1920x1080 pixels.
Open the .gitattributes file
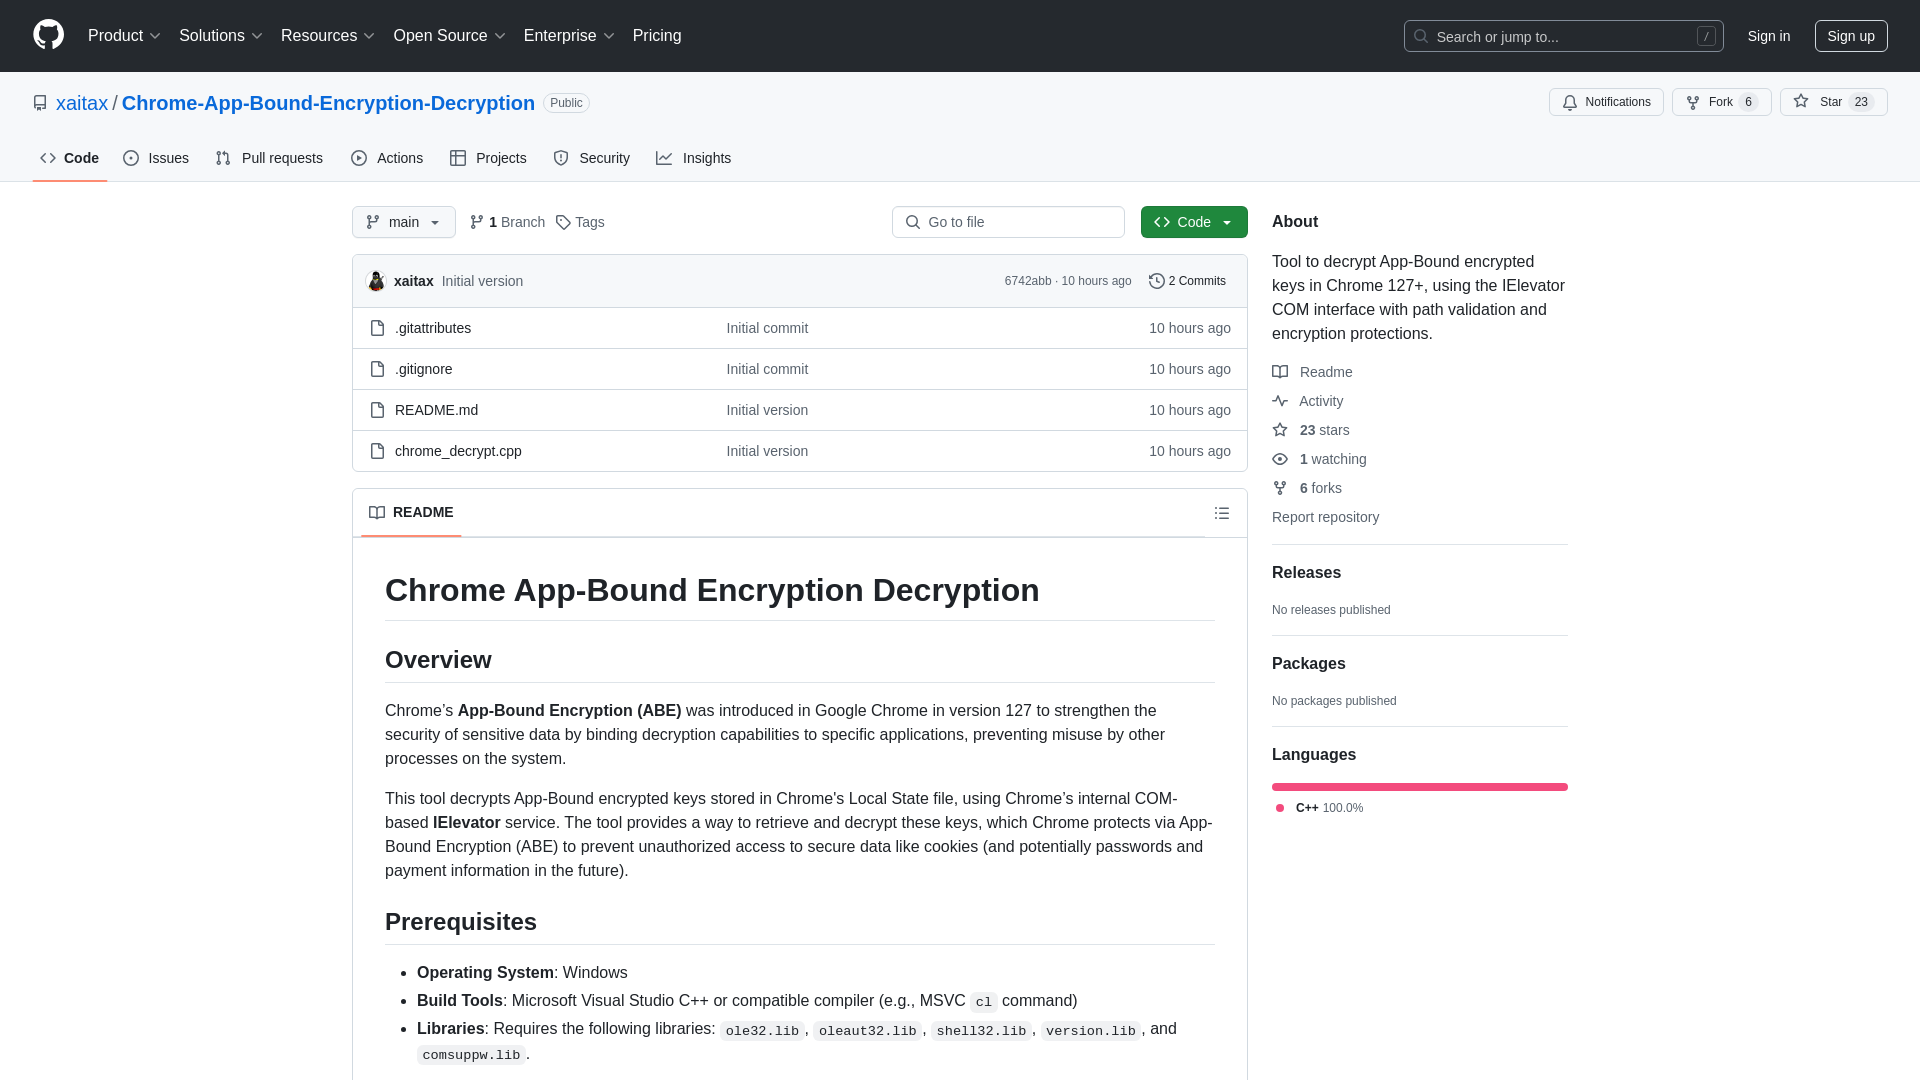[433, 328]
